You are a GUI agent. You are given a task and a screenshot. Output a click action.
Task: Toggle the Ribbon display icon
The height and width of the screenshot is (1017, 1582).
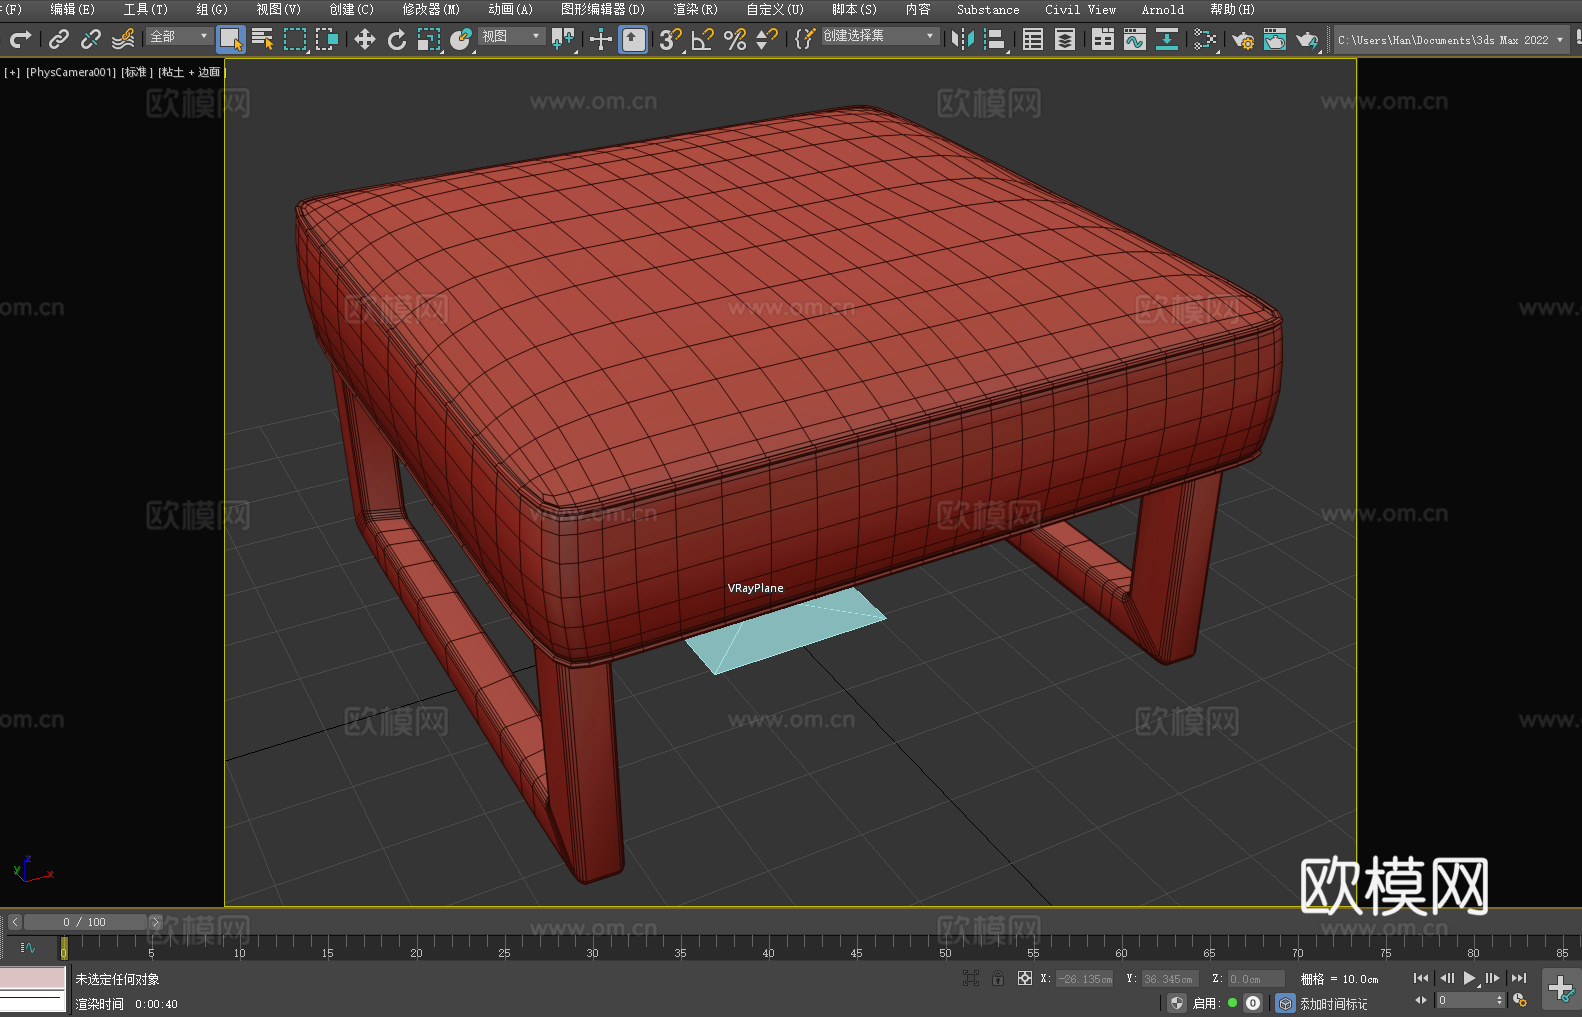pos(1103,39)
